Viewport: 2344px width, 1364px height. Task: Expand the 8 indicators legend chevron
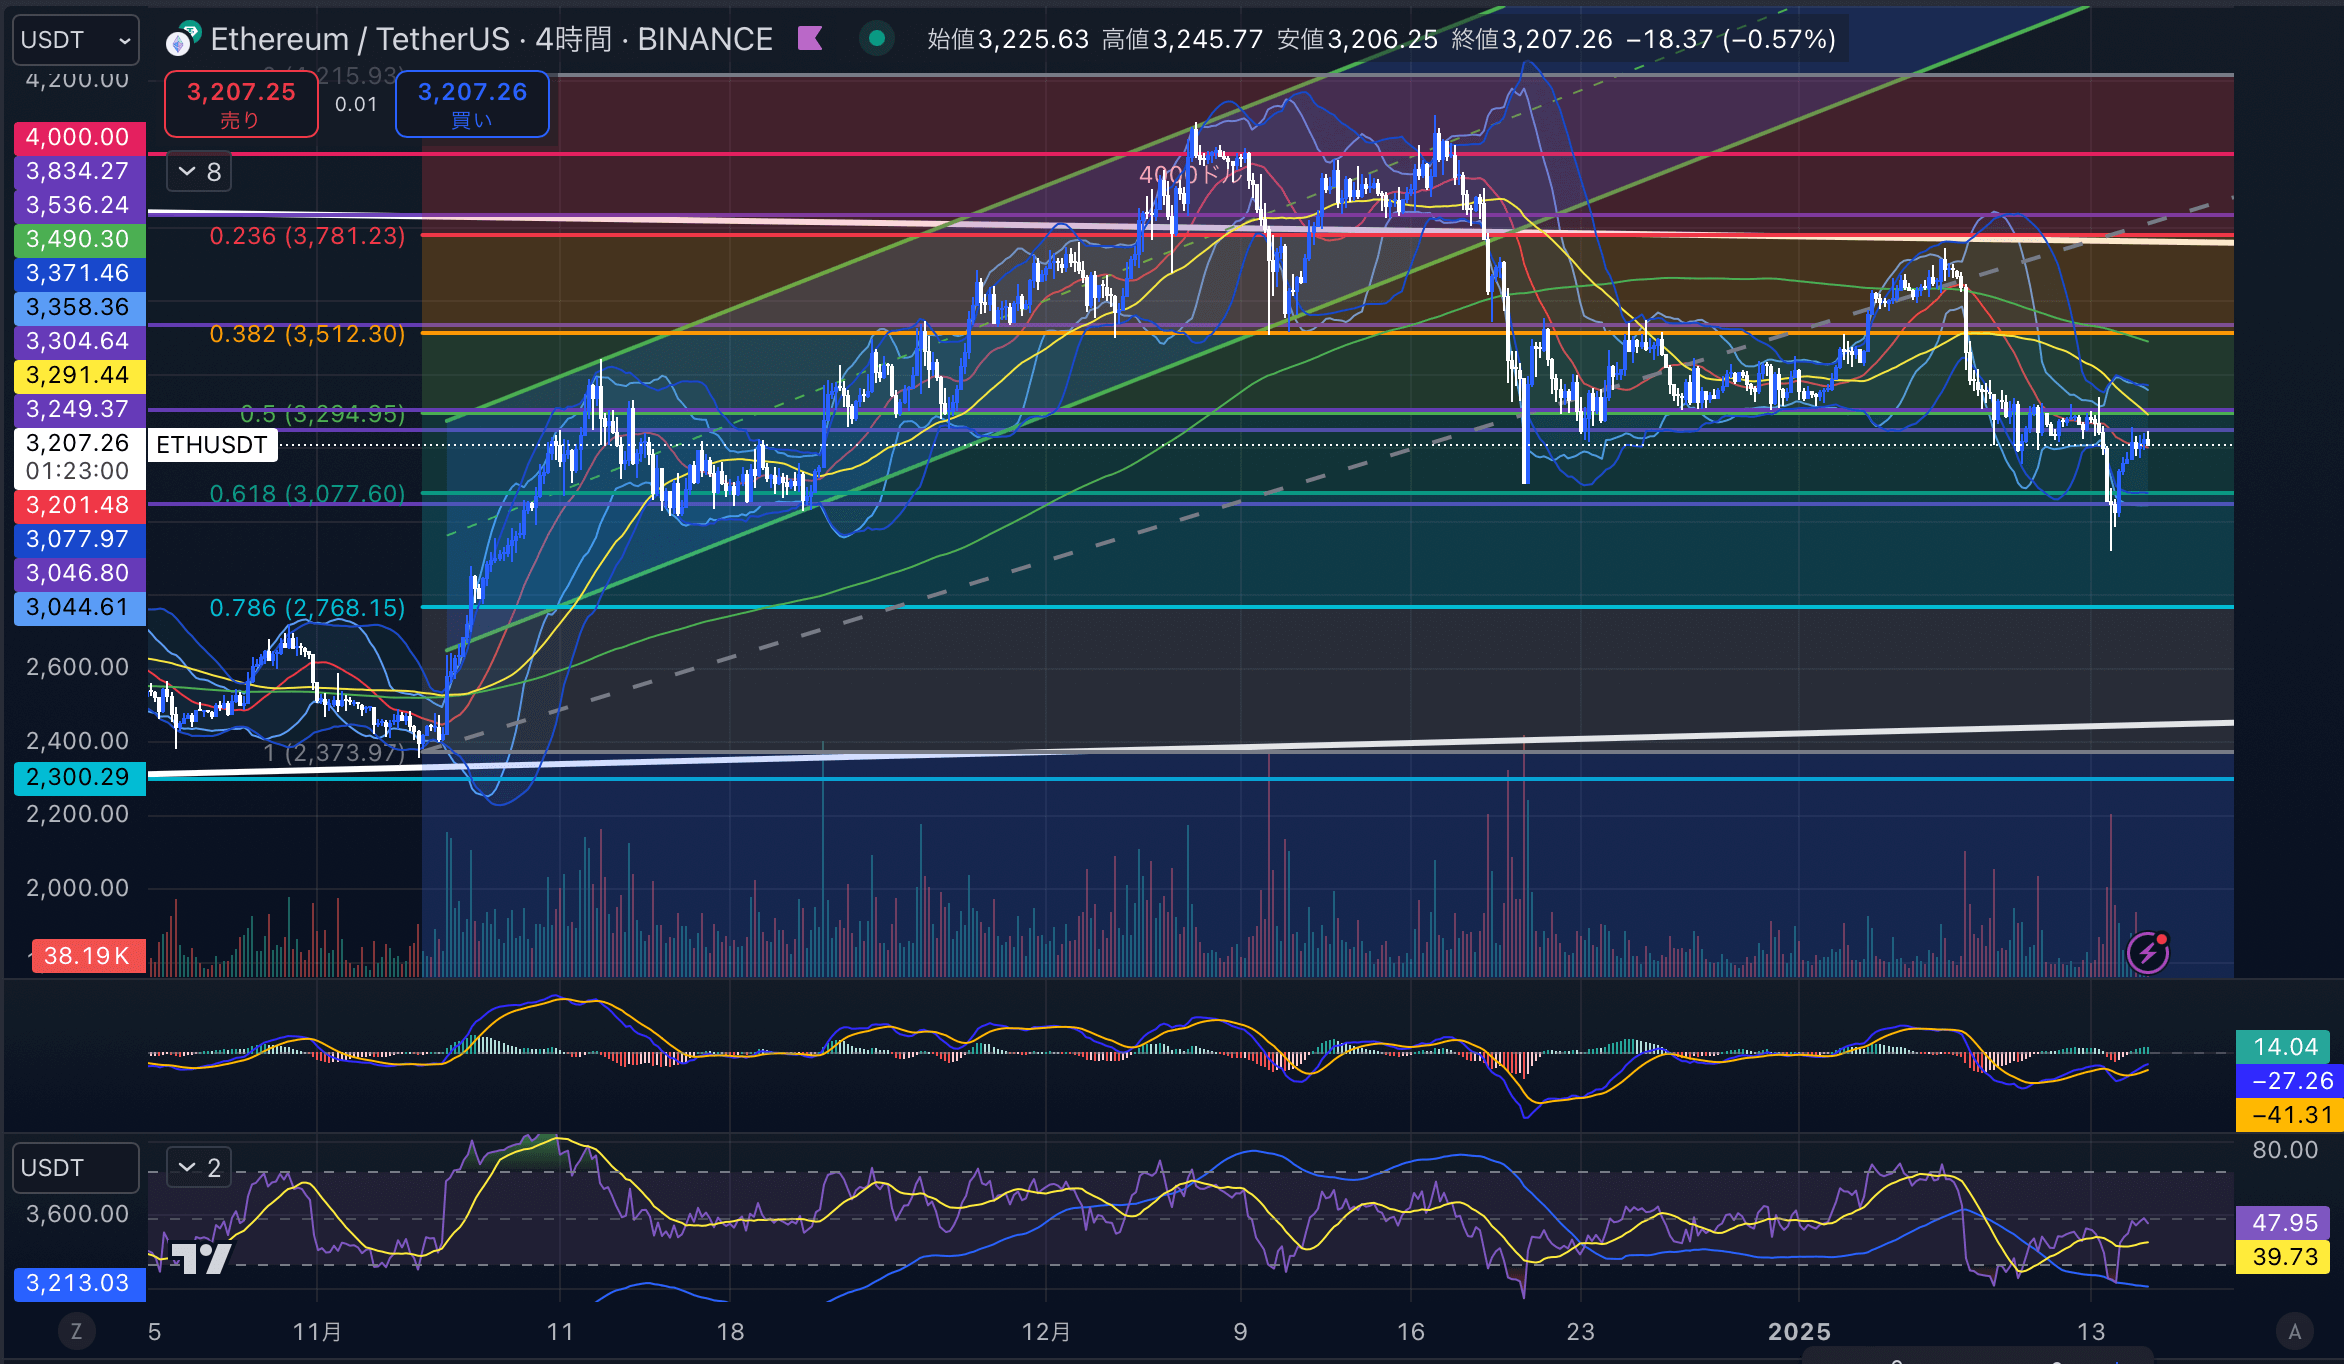click(x=199, y=172)
